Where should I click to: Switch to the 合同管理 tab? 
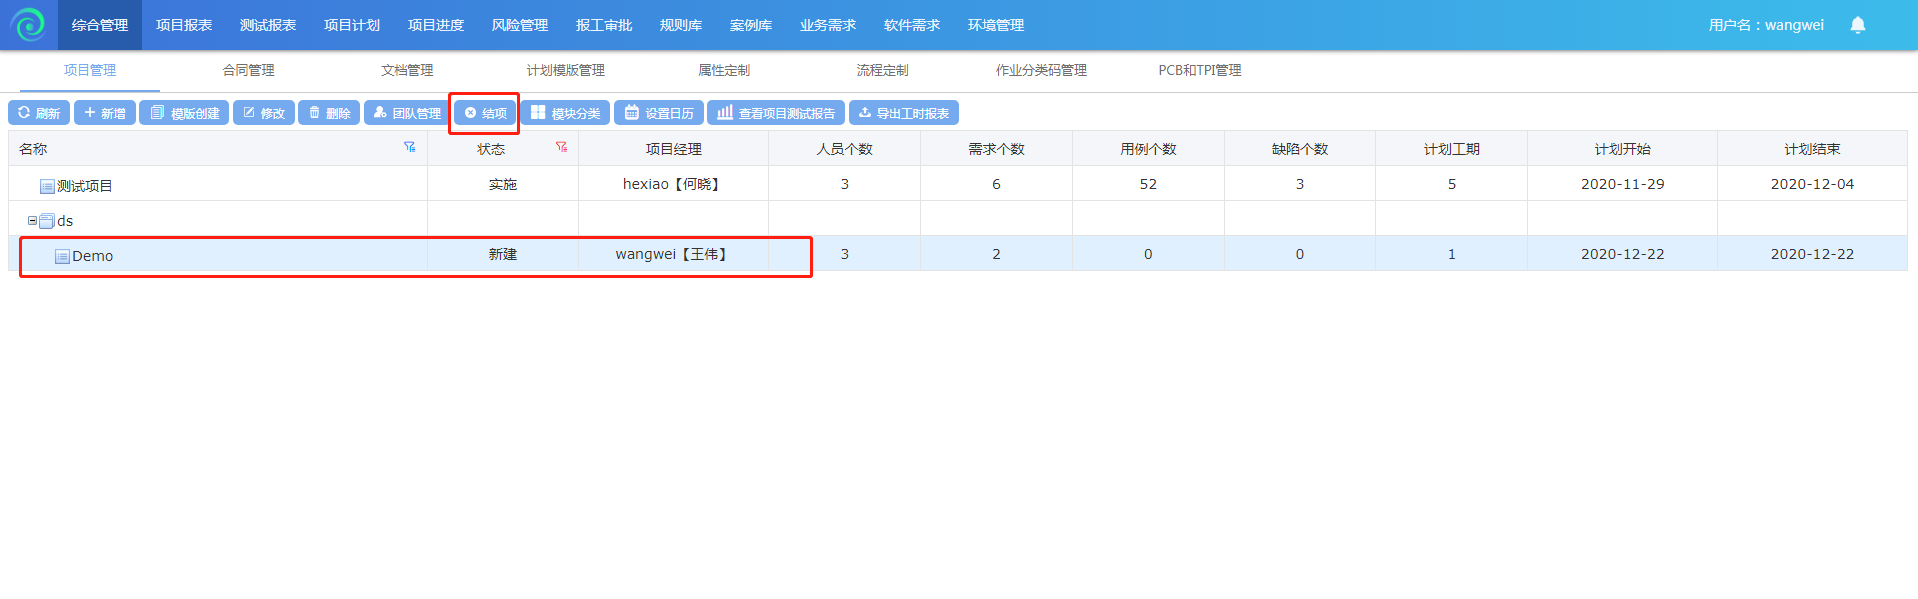point(248,70)
